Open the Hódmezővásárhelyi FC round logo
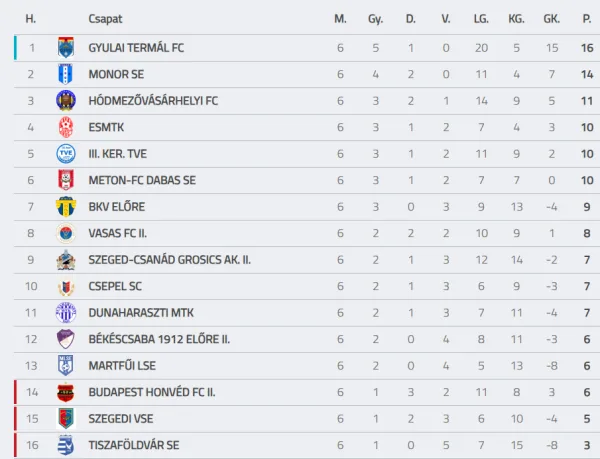Image resolution: width=600 pixels, height=459 pixels. click(x=66, y=101)
